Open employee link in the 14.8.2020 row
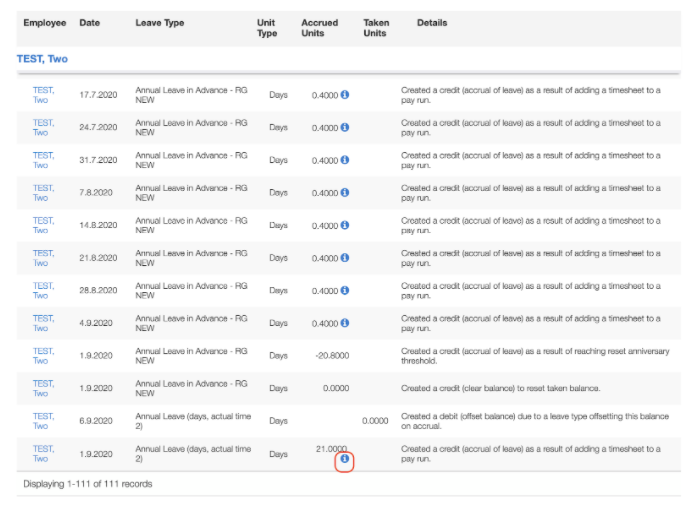Viewport: 692px width, 507px height. click(x=43, y=225)
